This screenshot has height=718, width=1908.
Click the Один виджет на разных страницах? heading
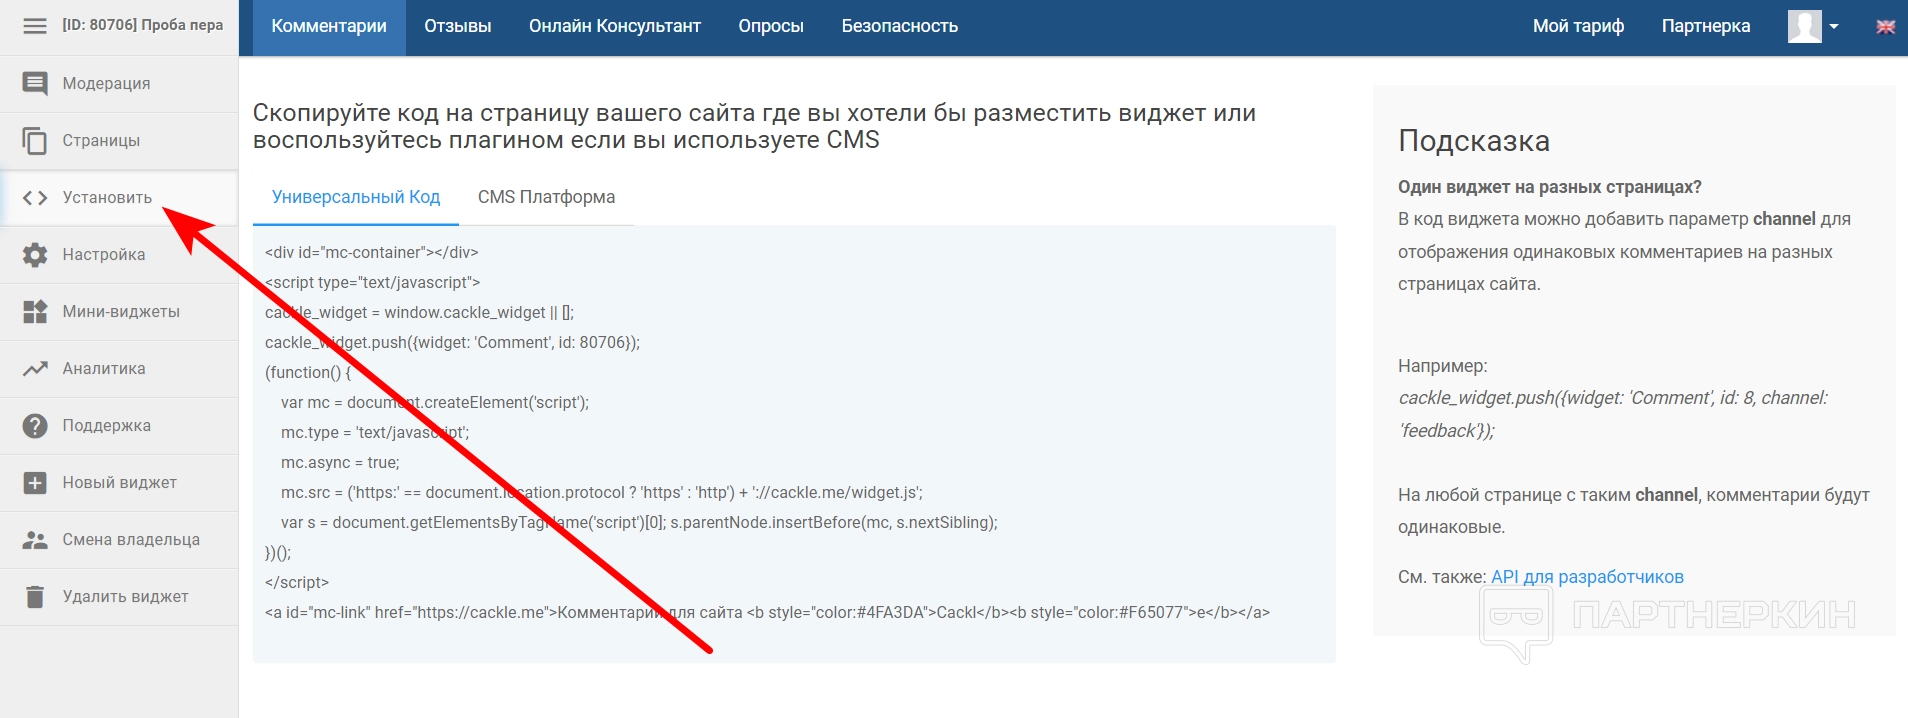pyautogui.click(x=1550, y=188)
